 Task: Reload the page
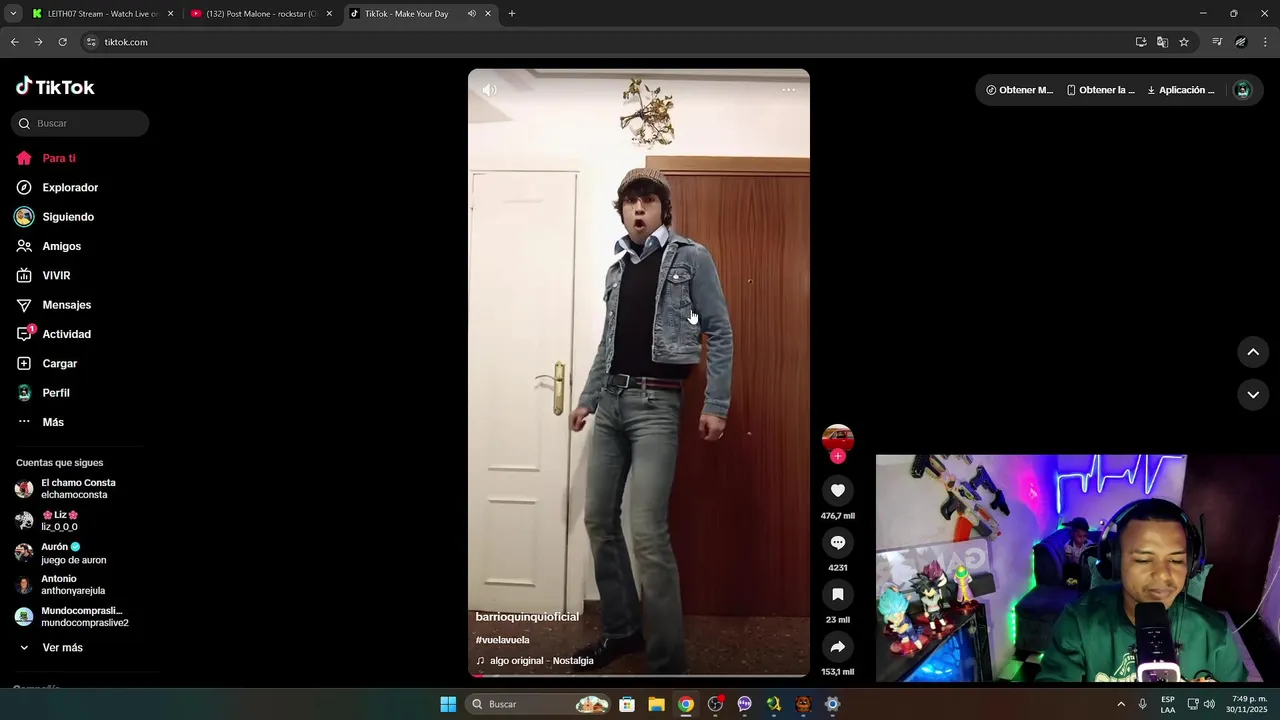pos(62,42)
